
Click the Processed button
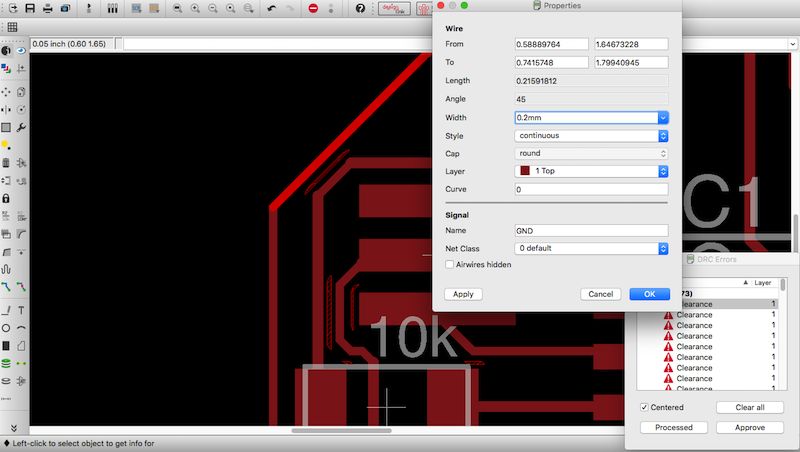(674, 428)
